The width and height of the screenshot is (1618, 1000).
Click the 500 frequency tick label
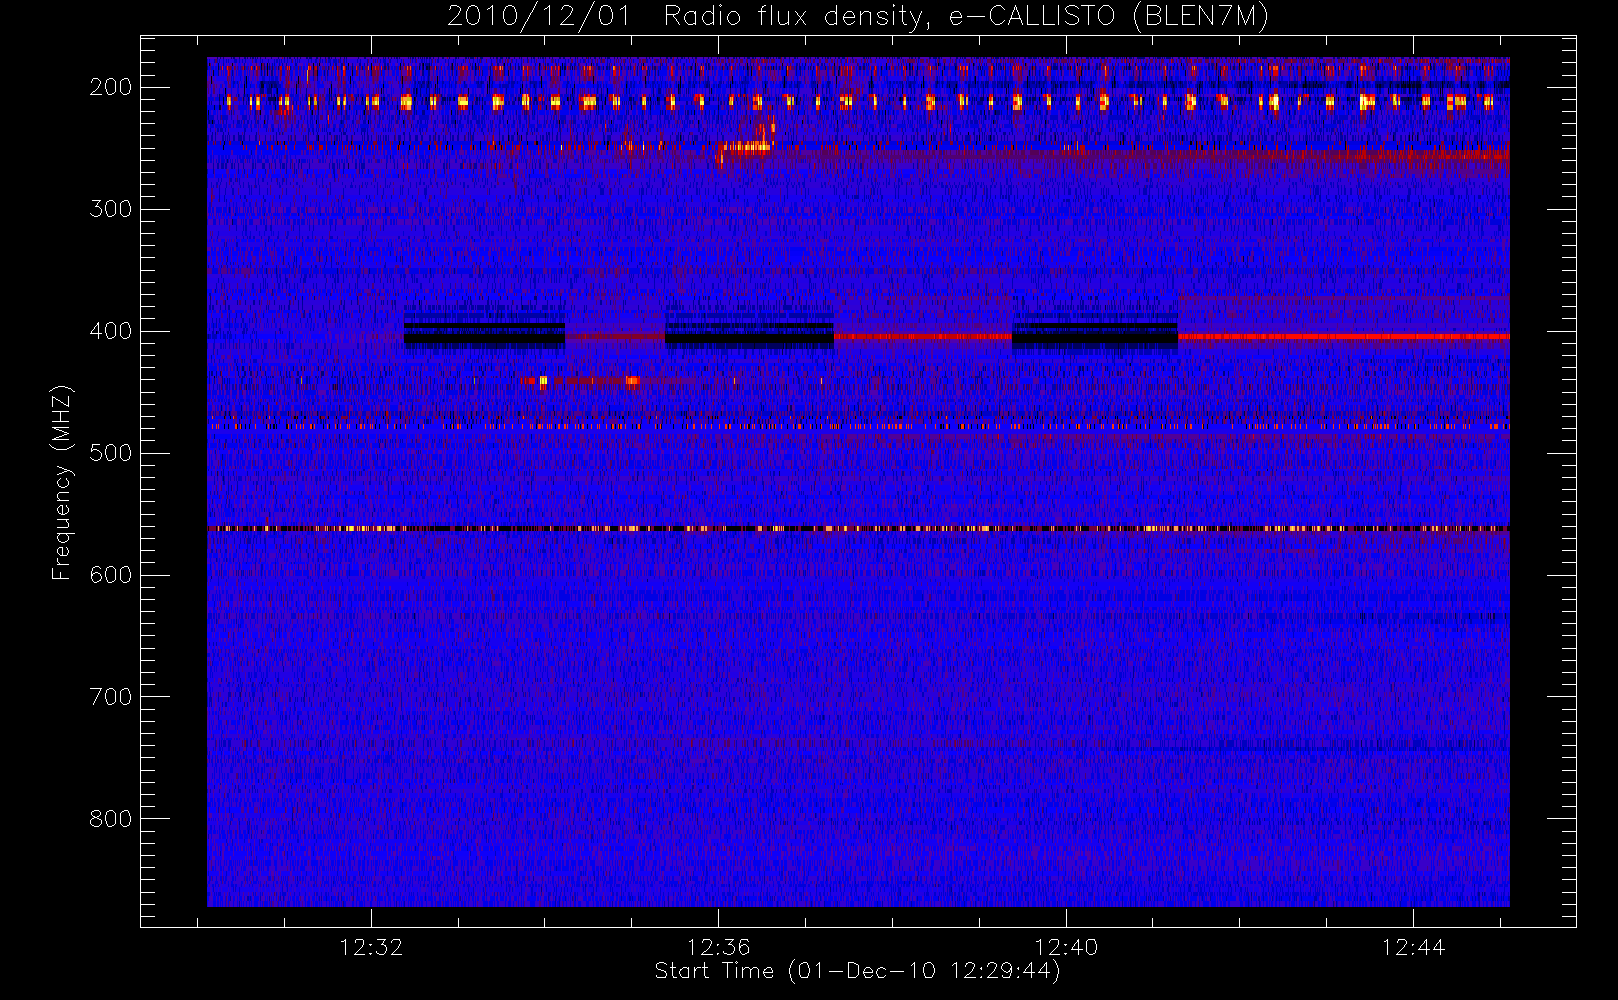point(111,453)
